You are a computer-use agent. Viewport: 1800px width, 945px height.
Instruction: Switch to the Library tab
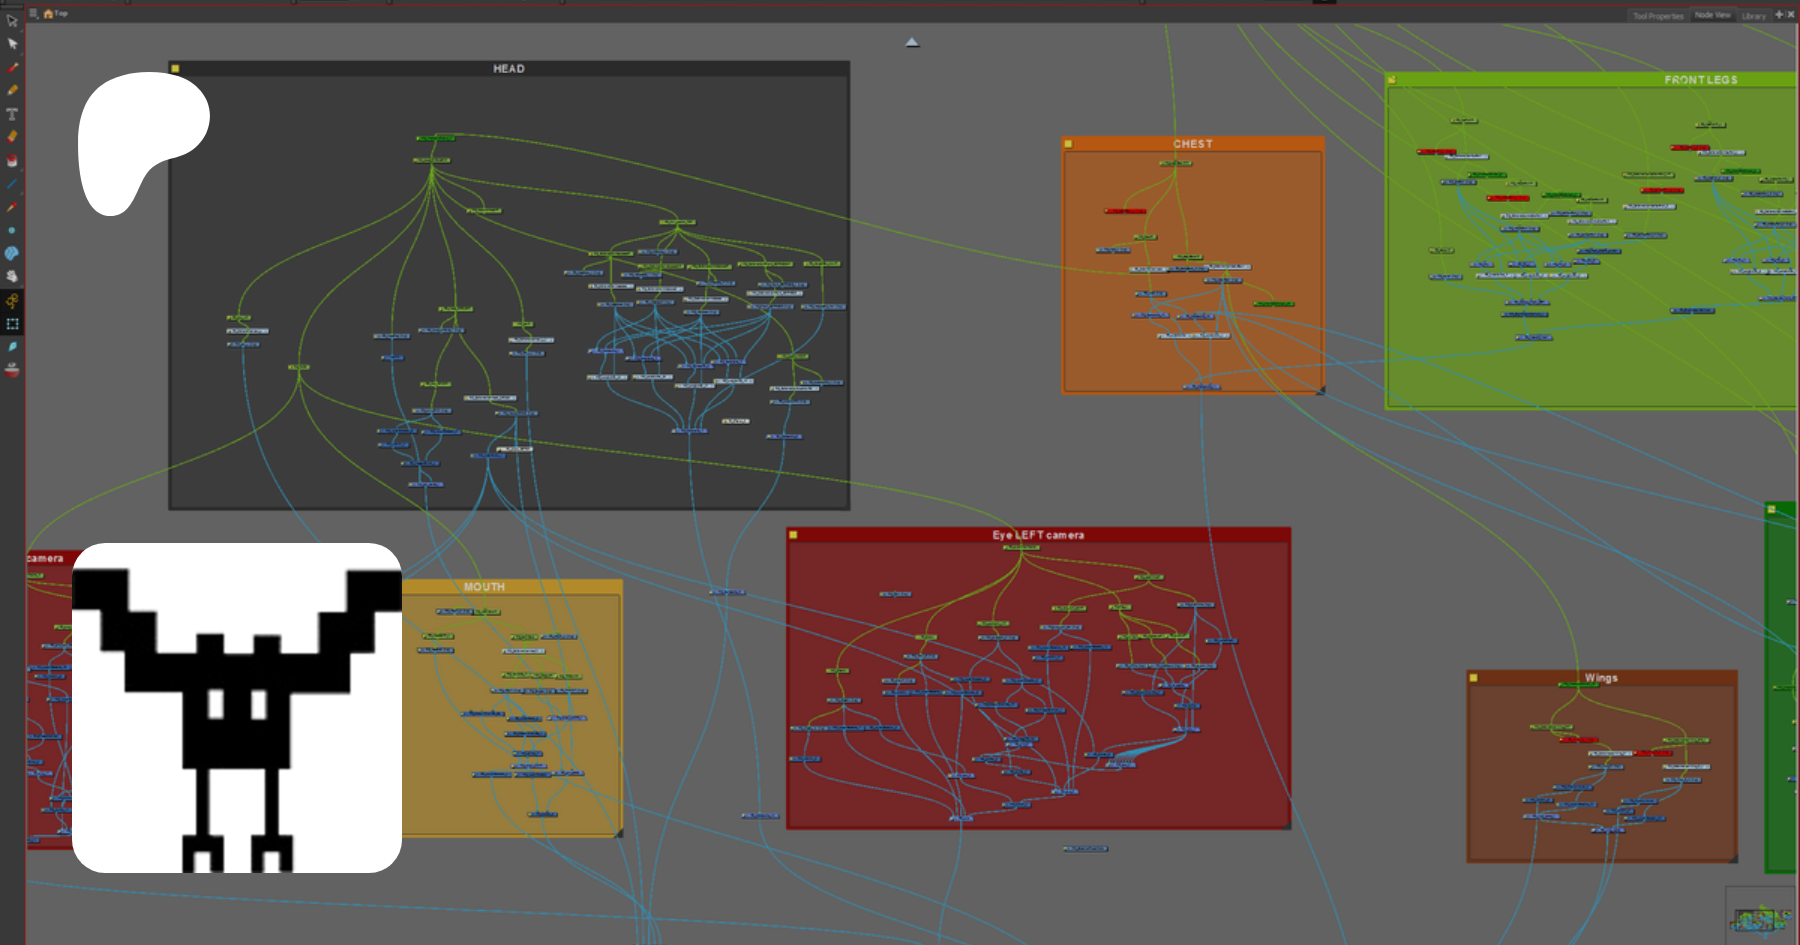(x=1753, y=16)
